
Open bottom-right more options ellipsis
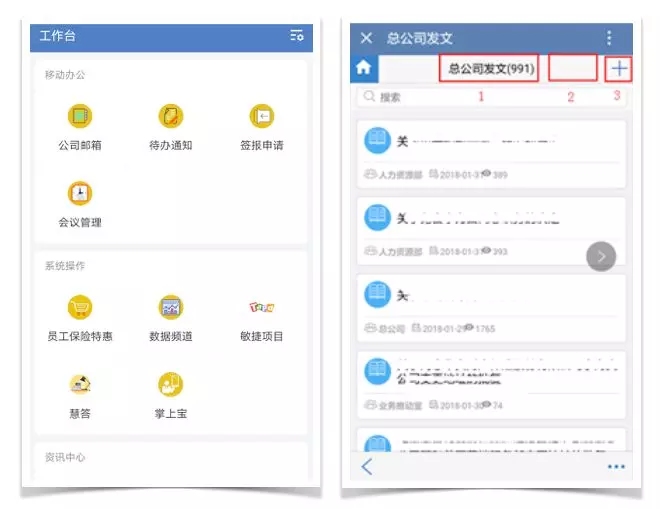pyautogui.click(x=616, y=467)
